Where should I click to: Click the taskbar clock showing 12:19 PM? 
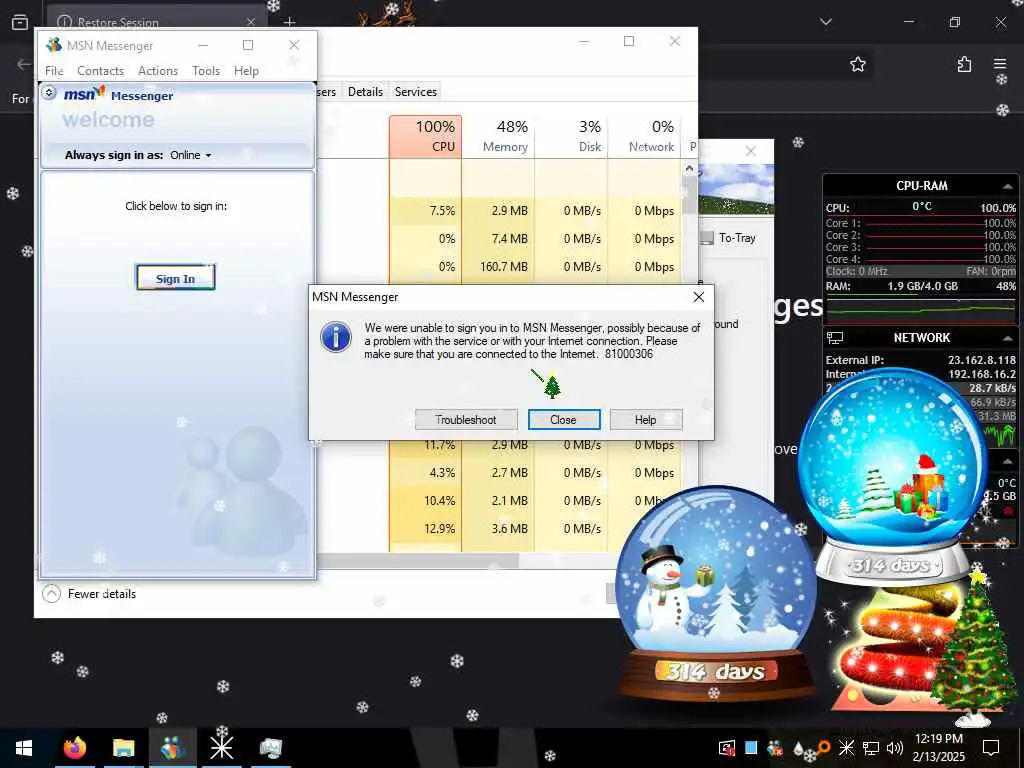pos(939,748)
